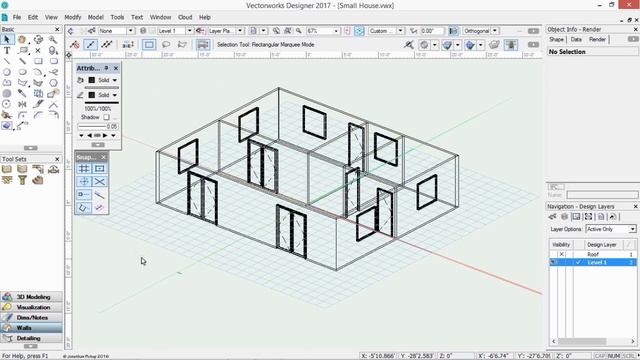Select the Zoom magnifier tool
Viewport: 640px width, 360px height.
[53, 39]
